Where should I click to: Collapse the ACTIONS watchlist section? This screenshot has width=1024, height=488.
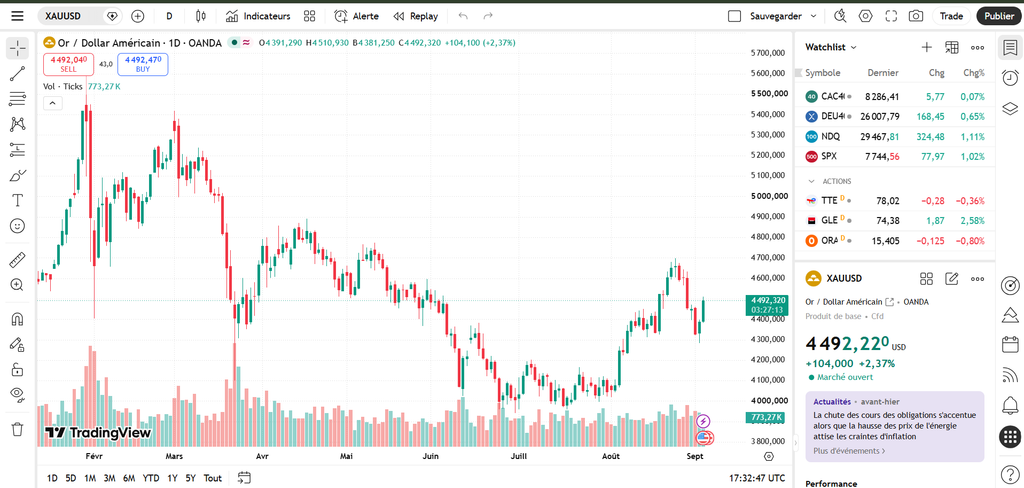pos(812,181)
